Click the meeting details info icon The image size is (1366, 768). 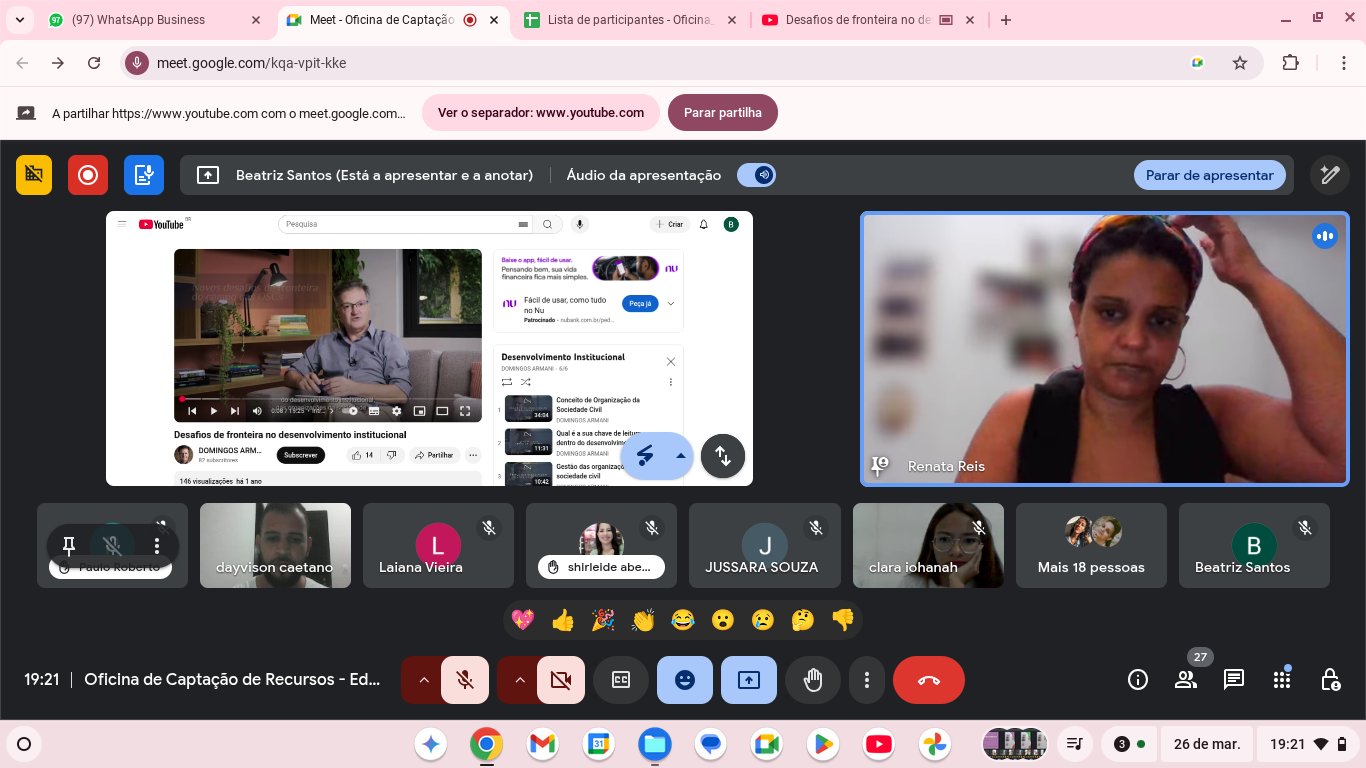point(1138,680)
